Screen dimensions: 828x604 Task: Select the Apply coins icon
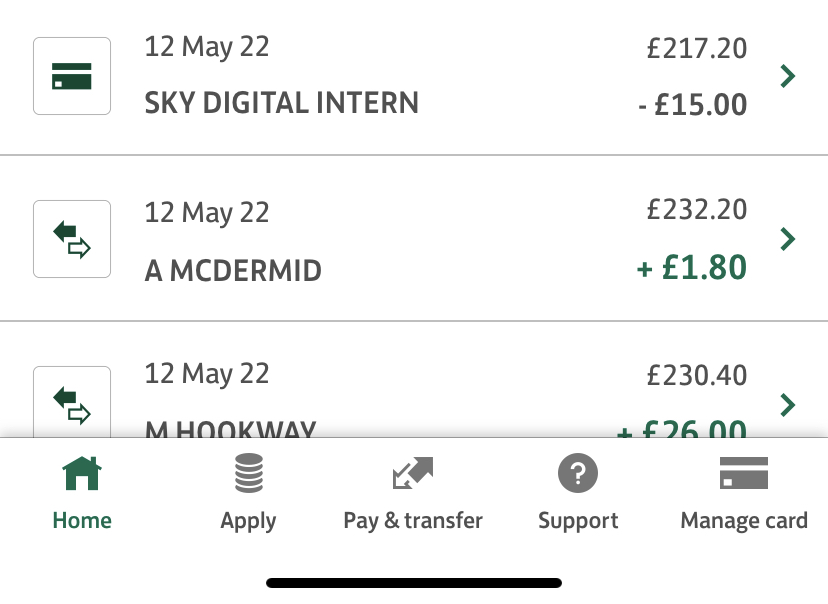tap(248, 472)
